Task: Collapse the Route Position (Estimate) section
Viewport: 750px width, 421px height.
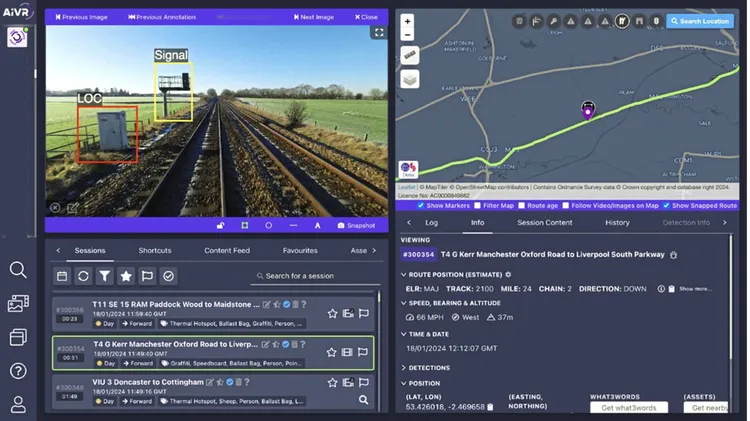Action: click(403, 275)
